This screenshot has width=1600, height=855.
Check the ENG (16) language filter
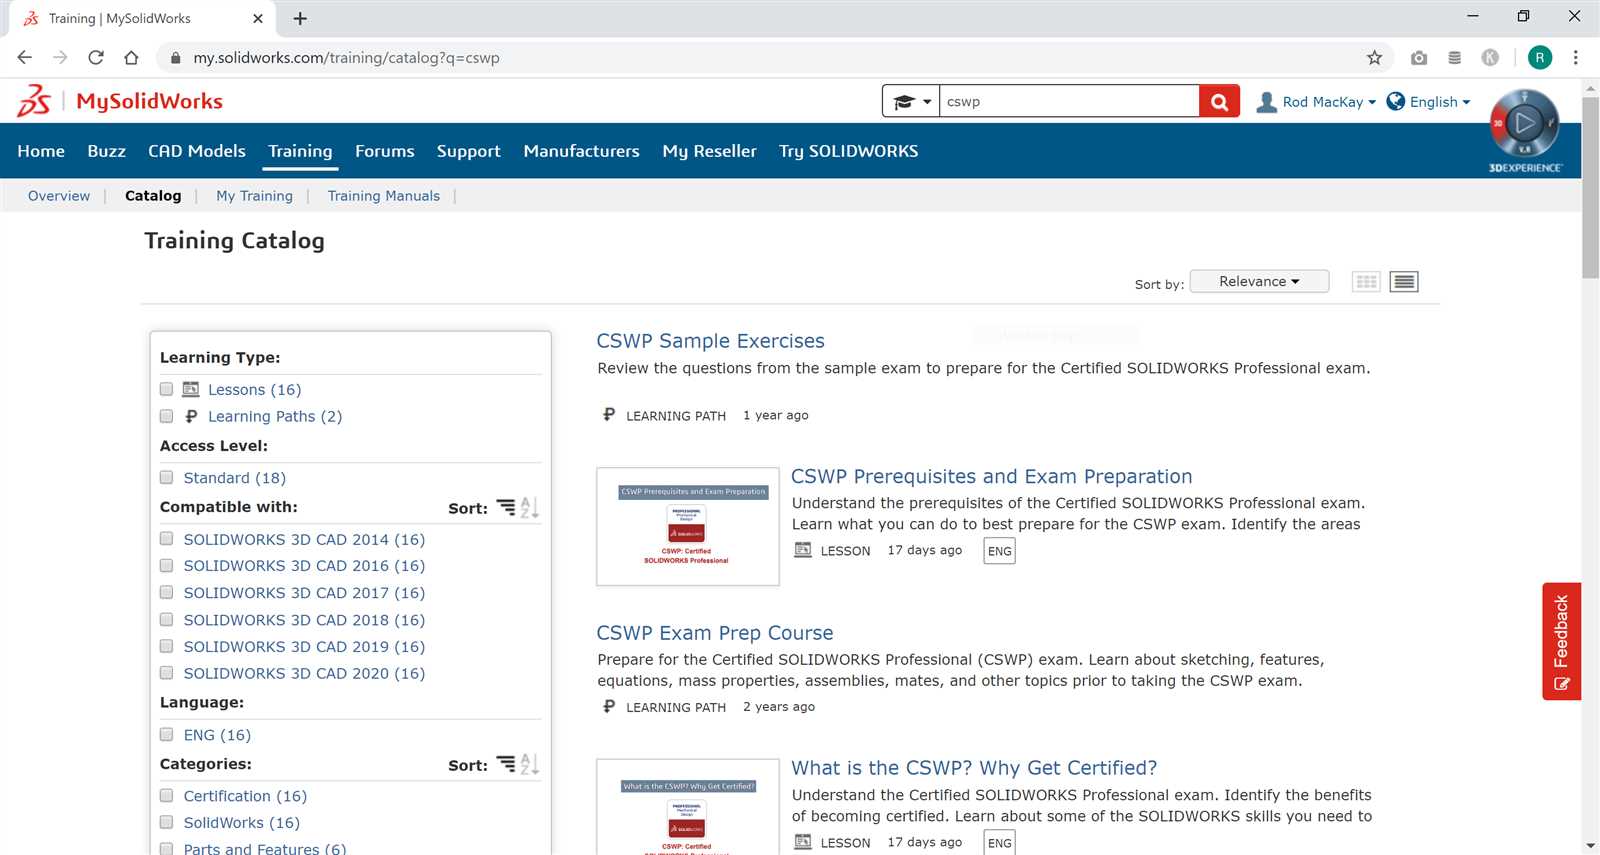tap(167, 735)
